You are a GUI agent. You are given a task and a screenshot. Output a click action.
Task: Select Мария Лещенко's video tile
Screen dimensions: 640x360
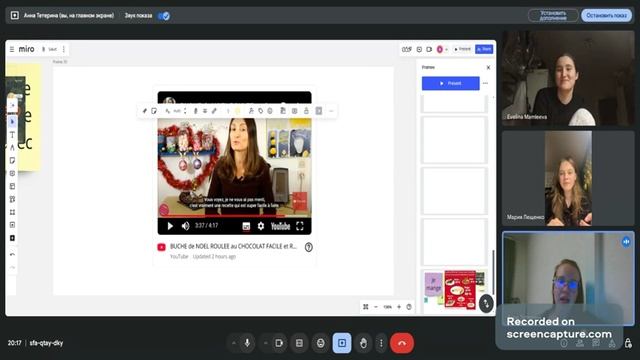coord(568,178)
